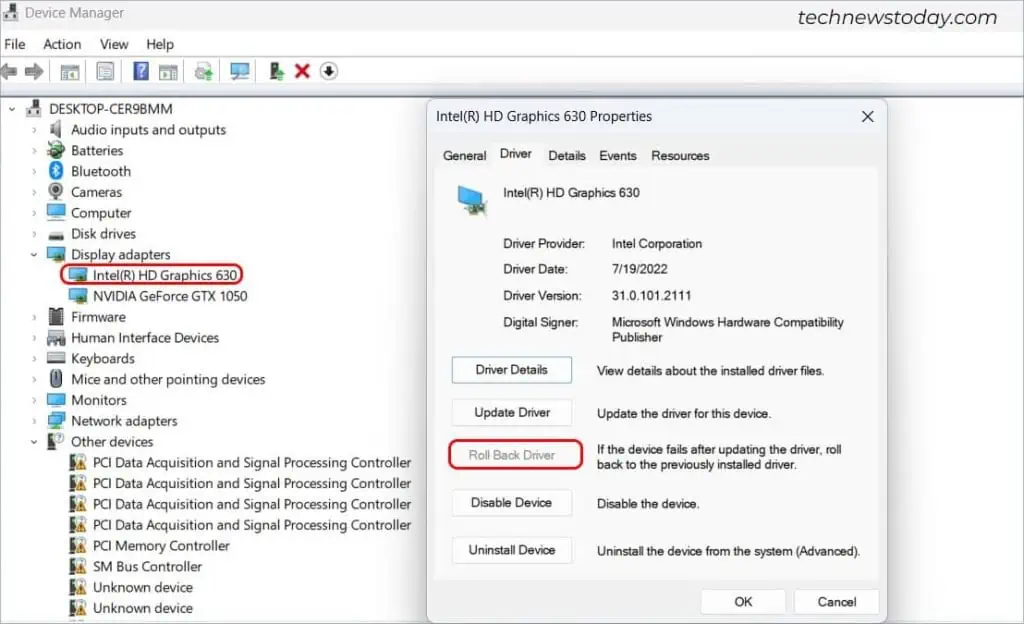Open the View menu
The width and height of the screenshot is (1024, 624).
(114, 44)
